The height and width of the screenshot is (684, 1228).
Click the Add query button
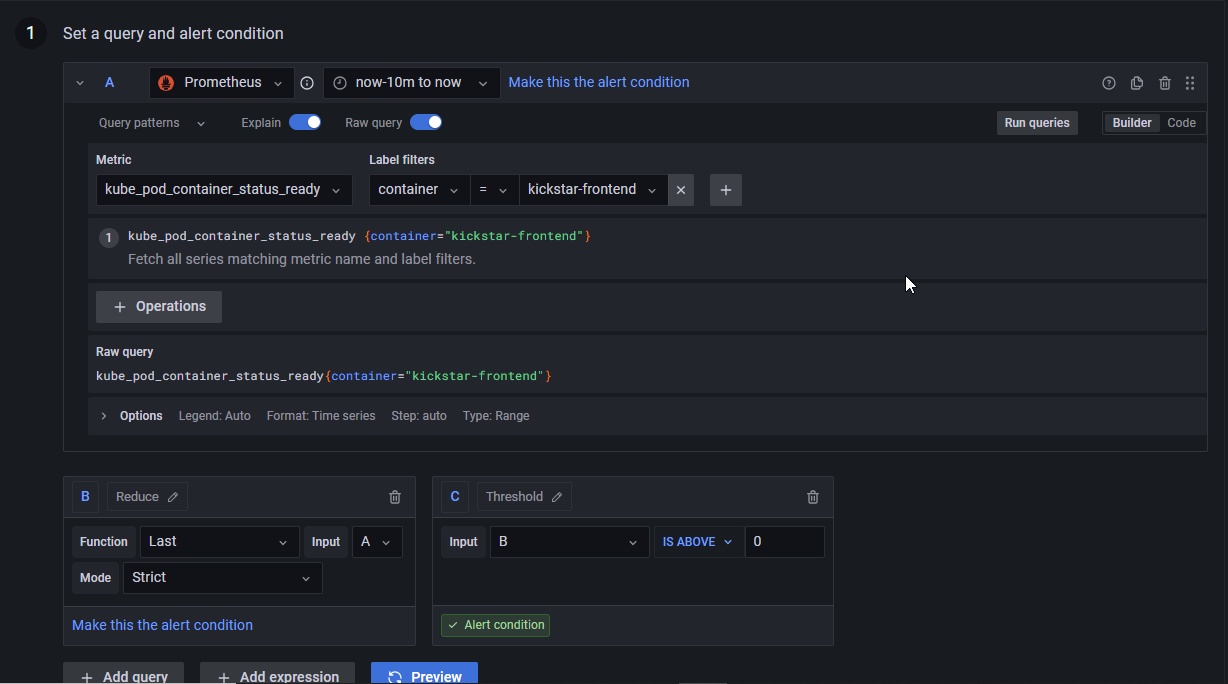124,675
